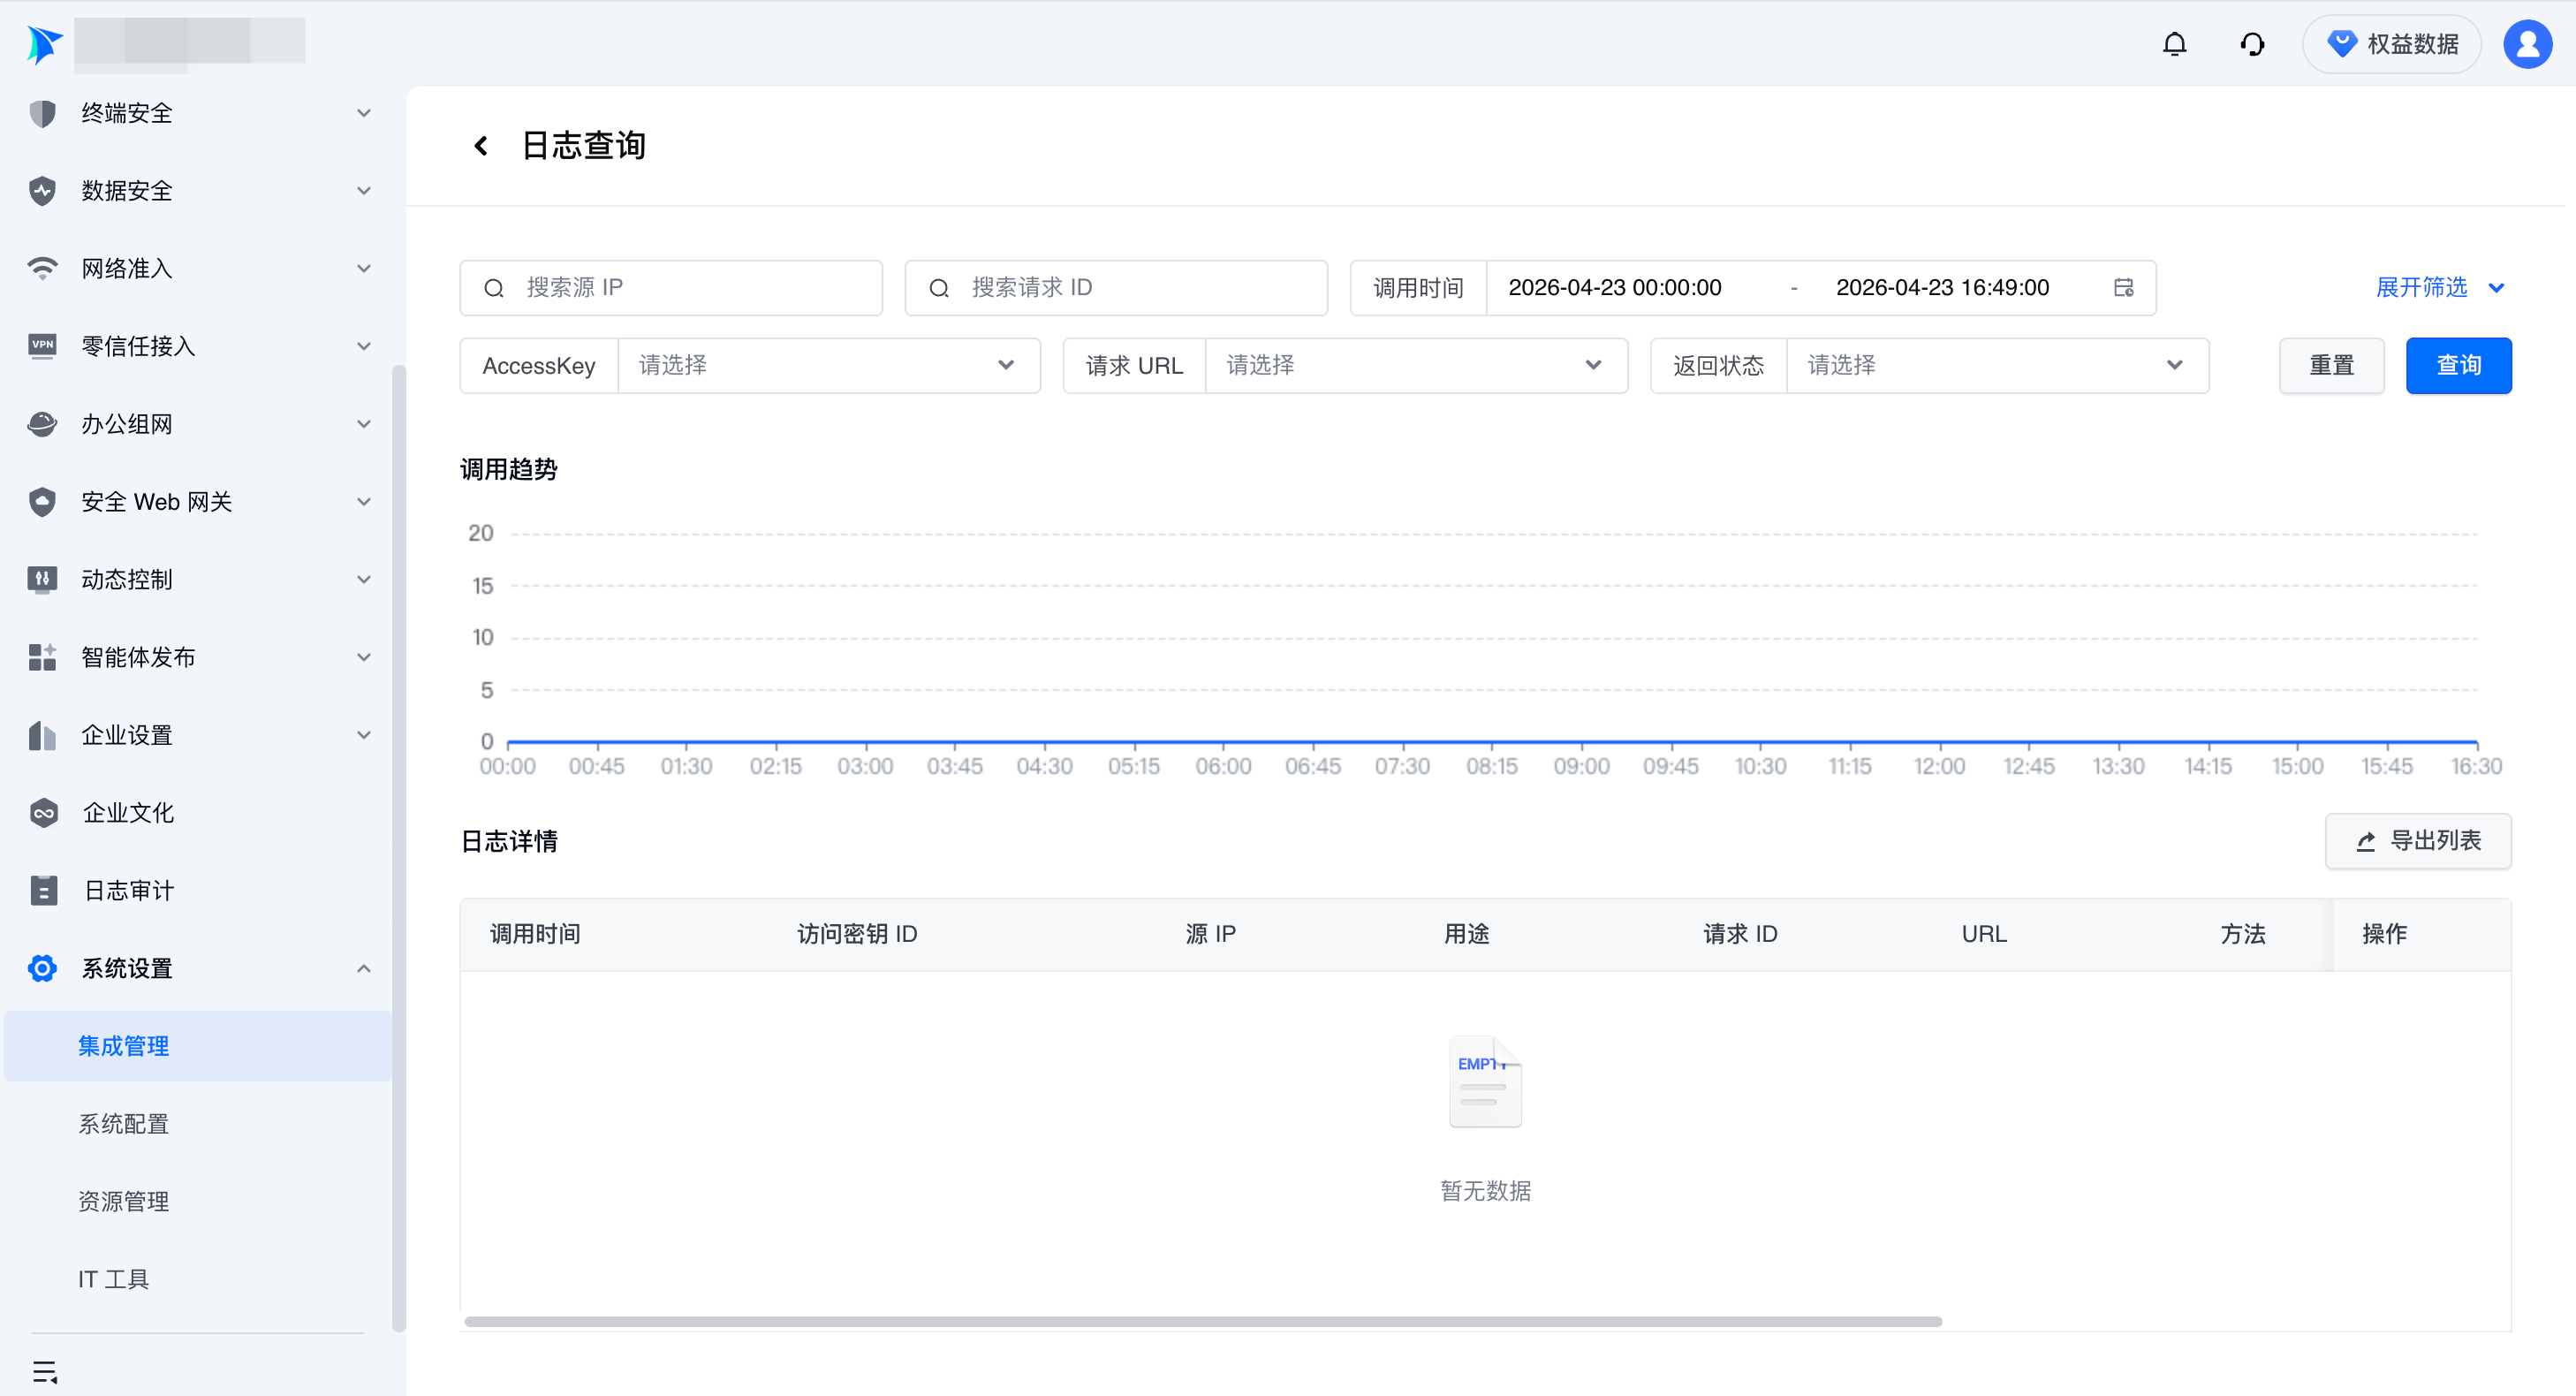The height and width of the screenshot is (1396, 2576).
Task: Click the 暂无数据 empty placeholder
Action: 1485,1119
